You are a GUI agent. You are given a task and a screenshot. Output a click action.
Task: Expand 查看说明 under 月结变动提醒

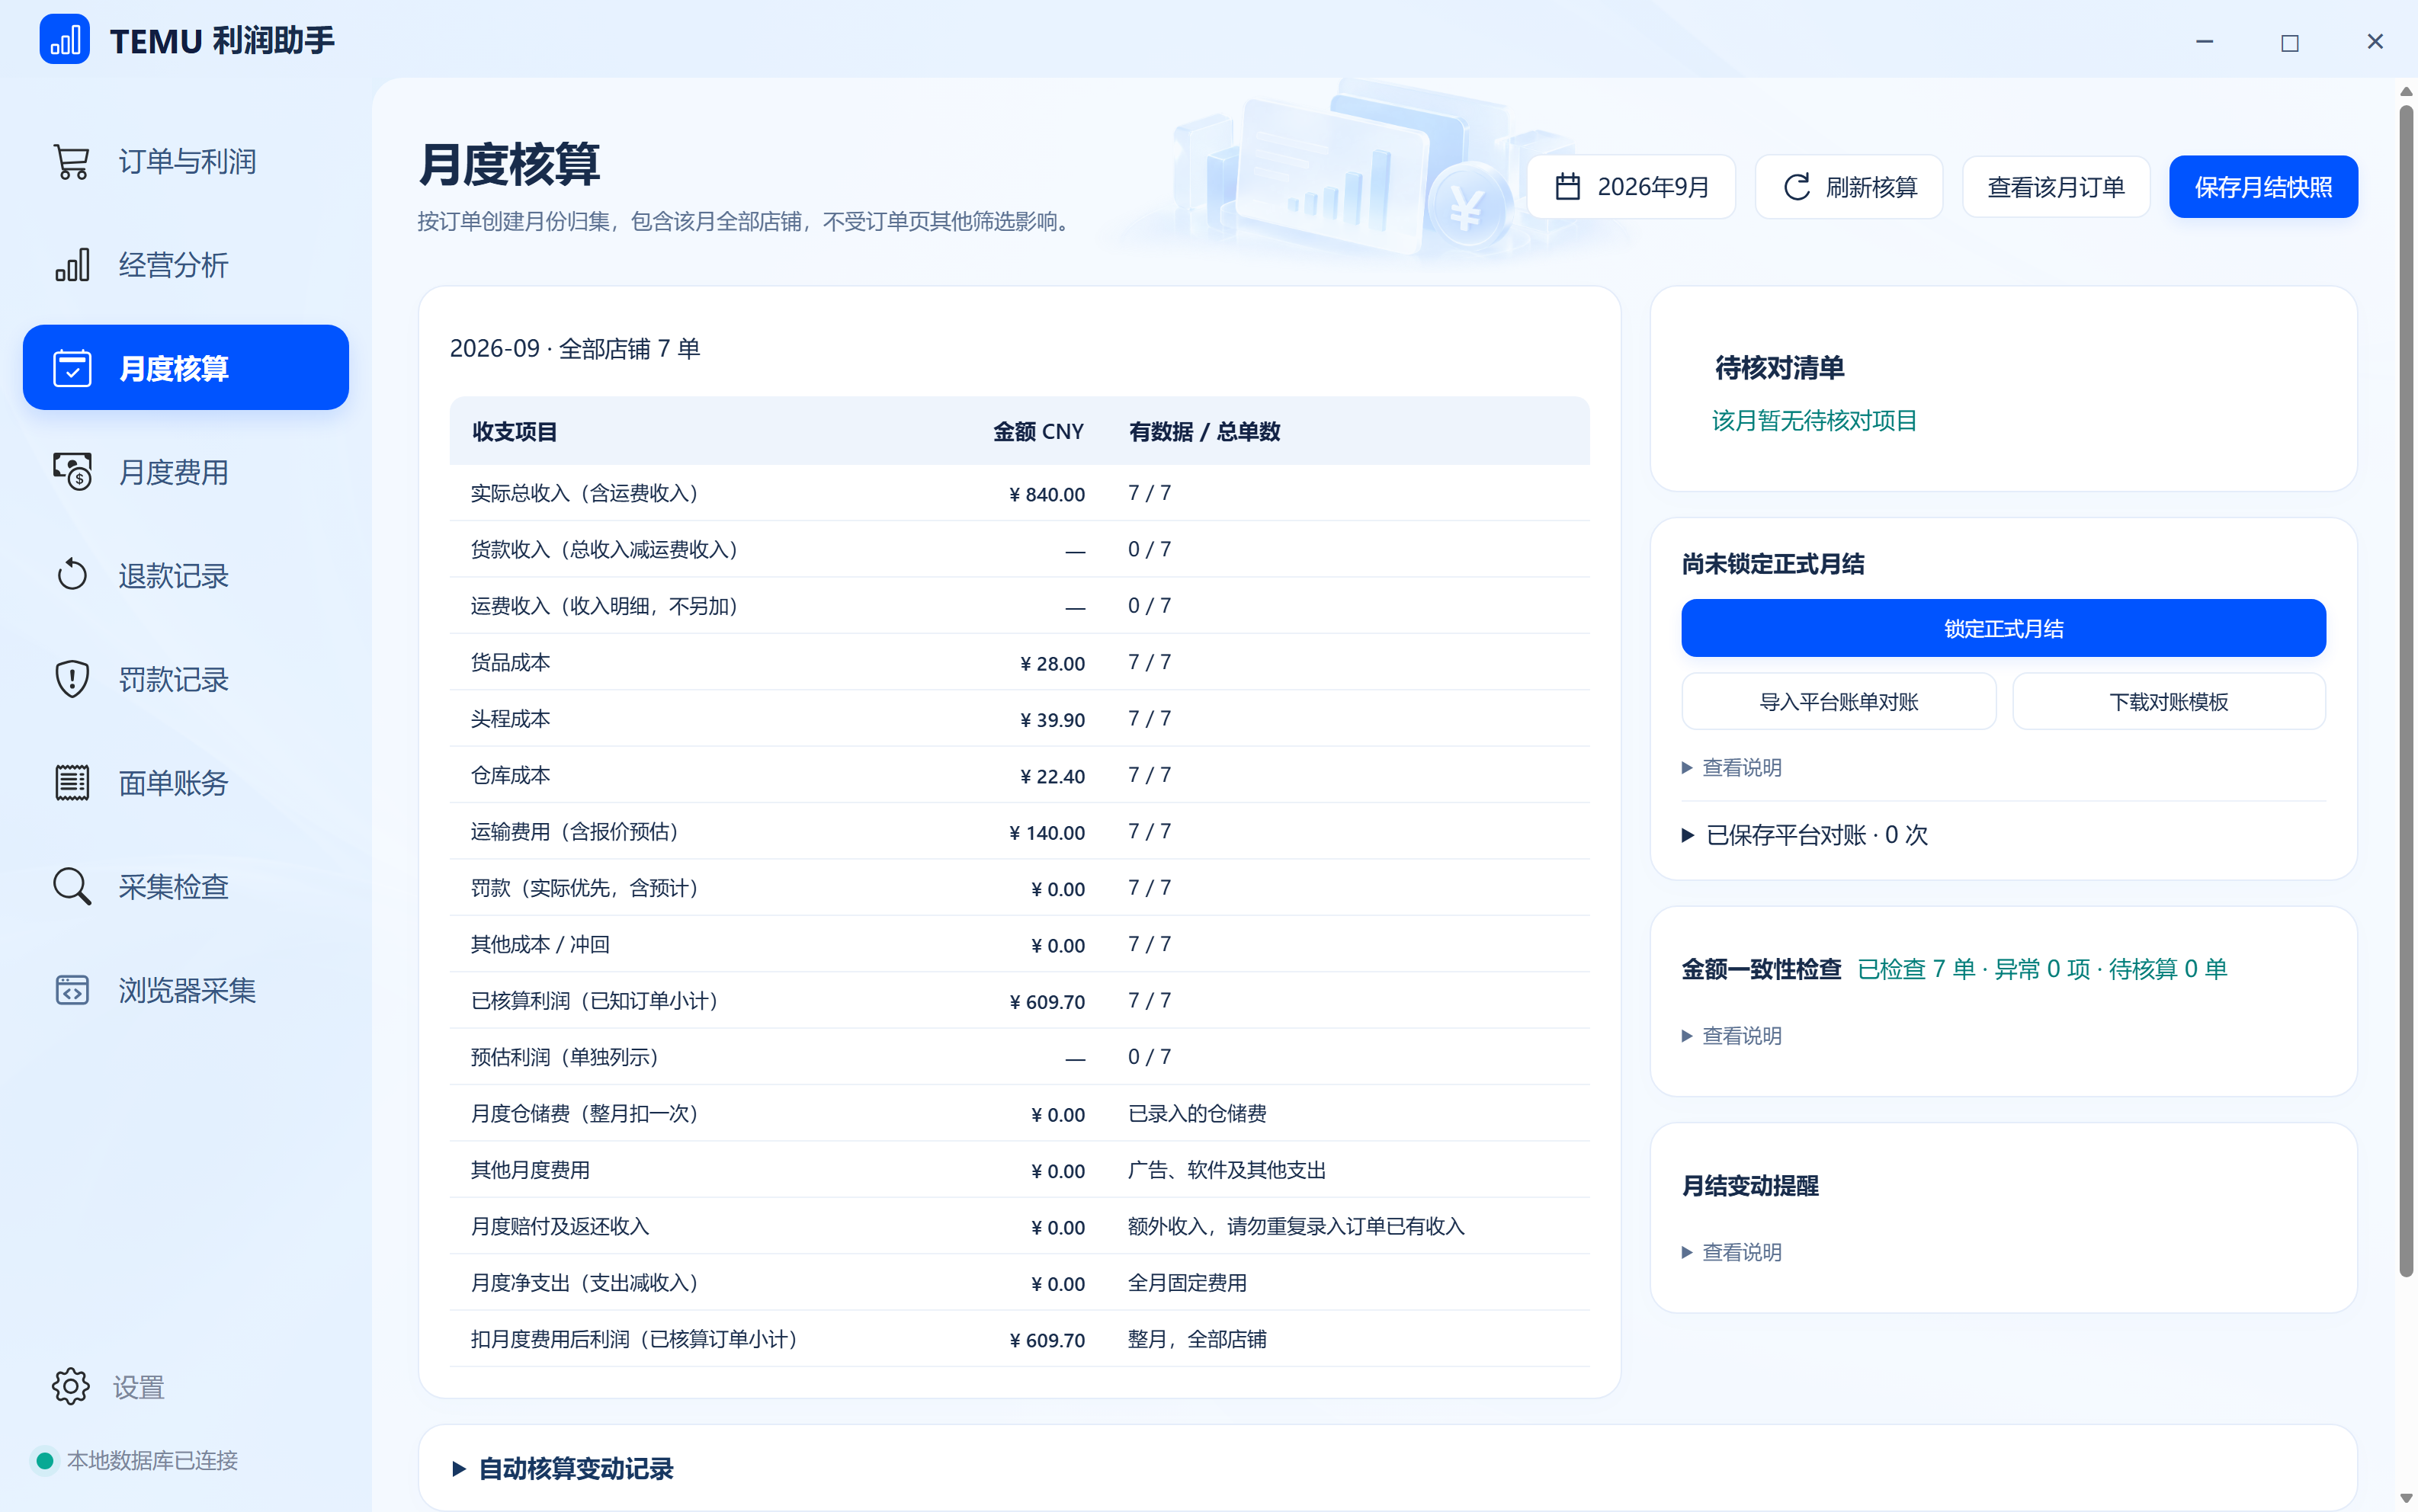[x=1732, y=1252]
